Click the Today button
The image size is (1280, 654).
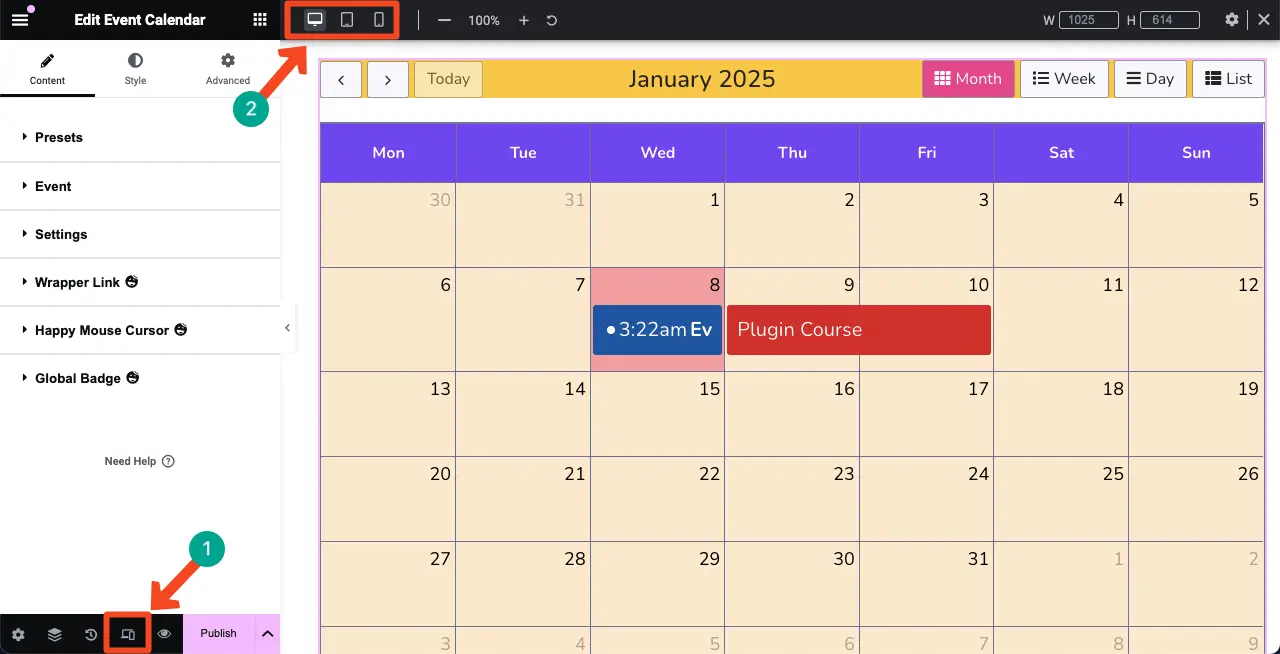[x=448, y=79]
